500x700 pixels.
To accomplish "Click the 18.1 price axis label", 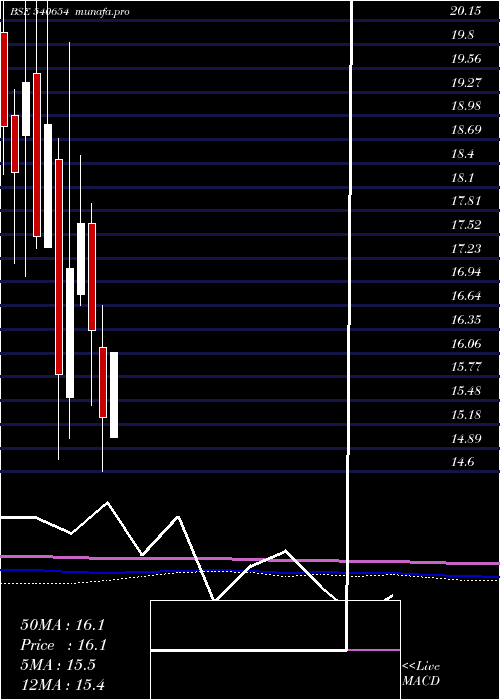I will pos(462,178).
